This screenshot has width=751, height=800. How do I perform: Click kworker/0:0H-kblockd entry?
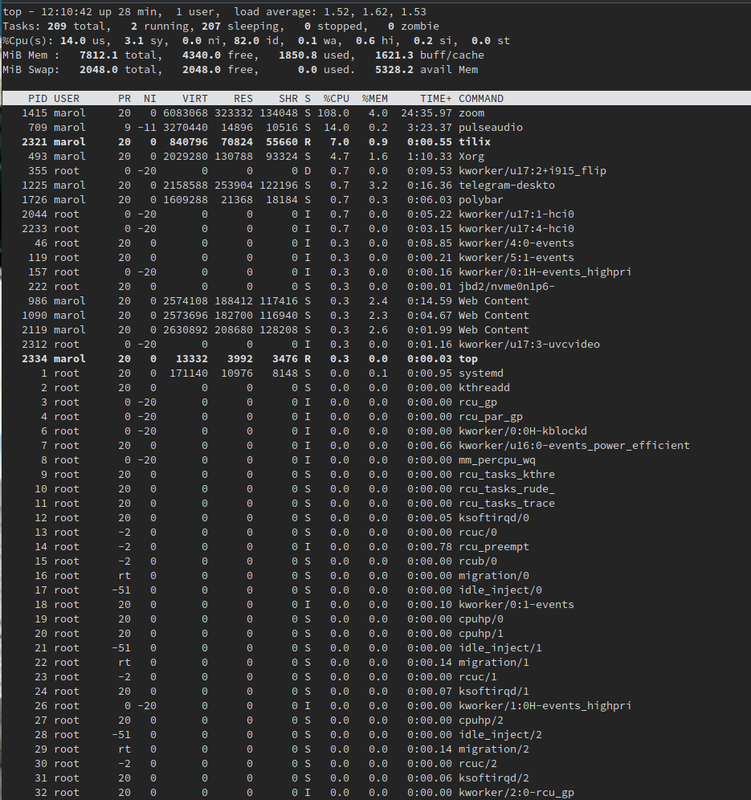click(x=377, y=431)
